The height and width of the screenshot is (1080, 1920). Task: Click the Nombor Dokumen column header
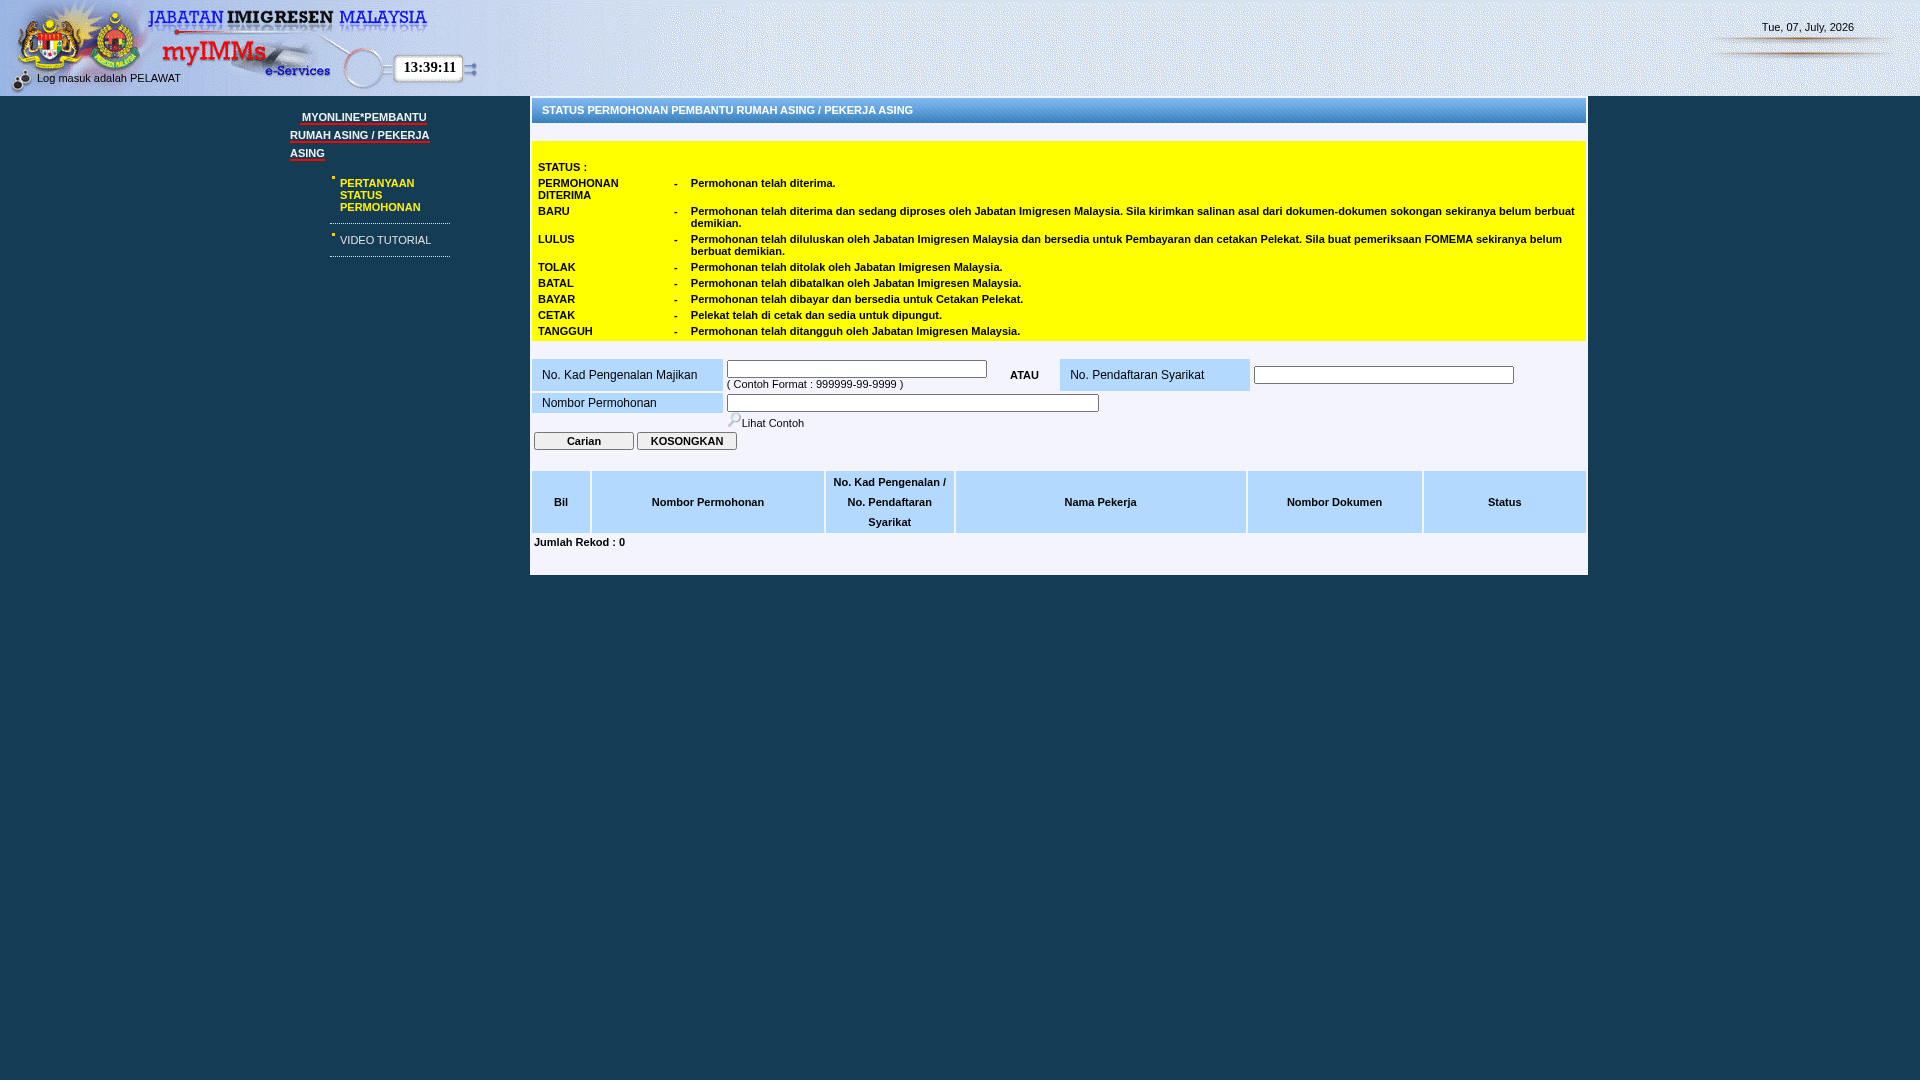click(1335, 502)
